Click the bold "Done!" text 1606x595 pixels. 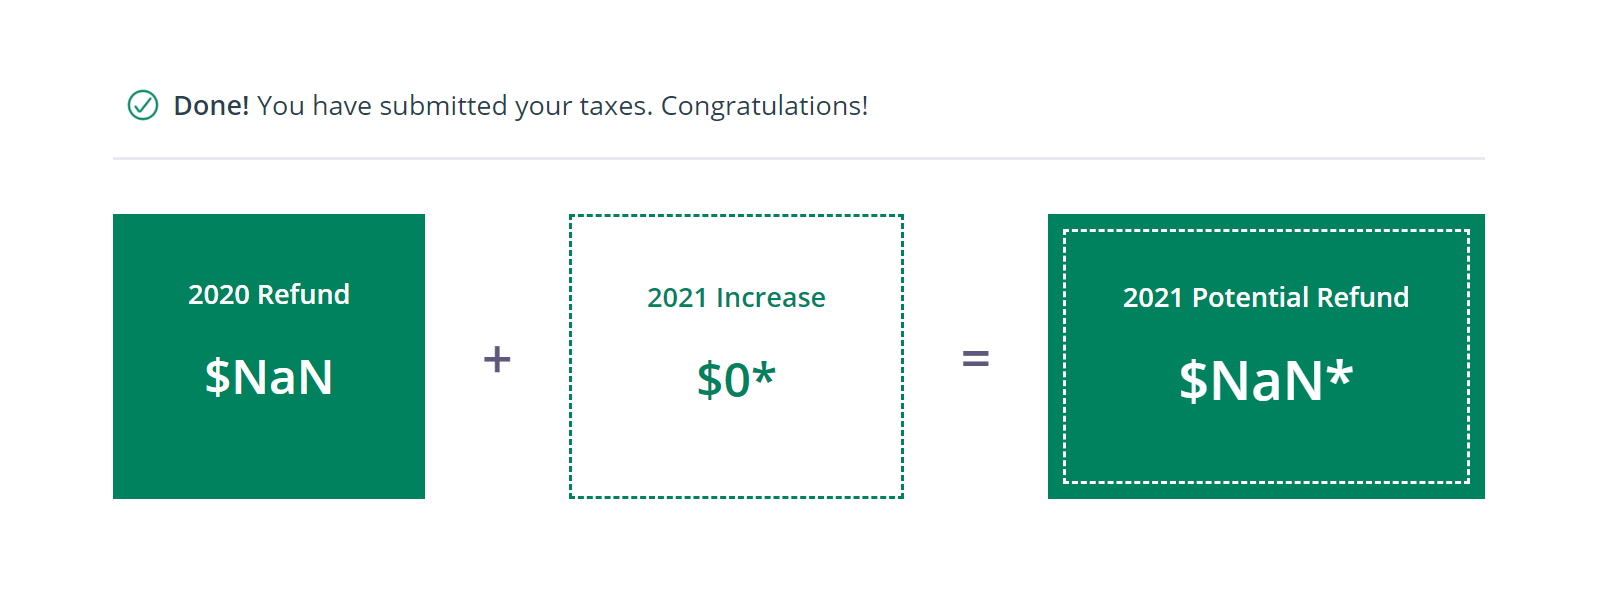(x=211, y=106)
